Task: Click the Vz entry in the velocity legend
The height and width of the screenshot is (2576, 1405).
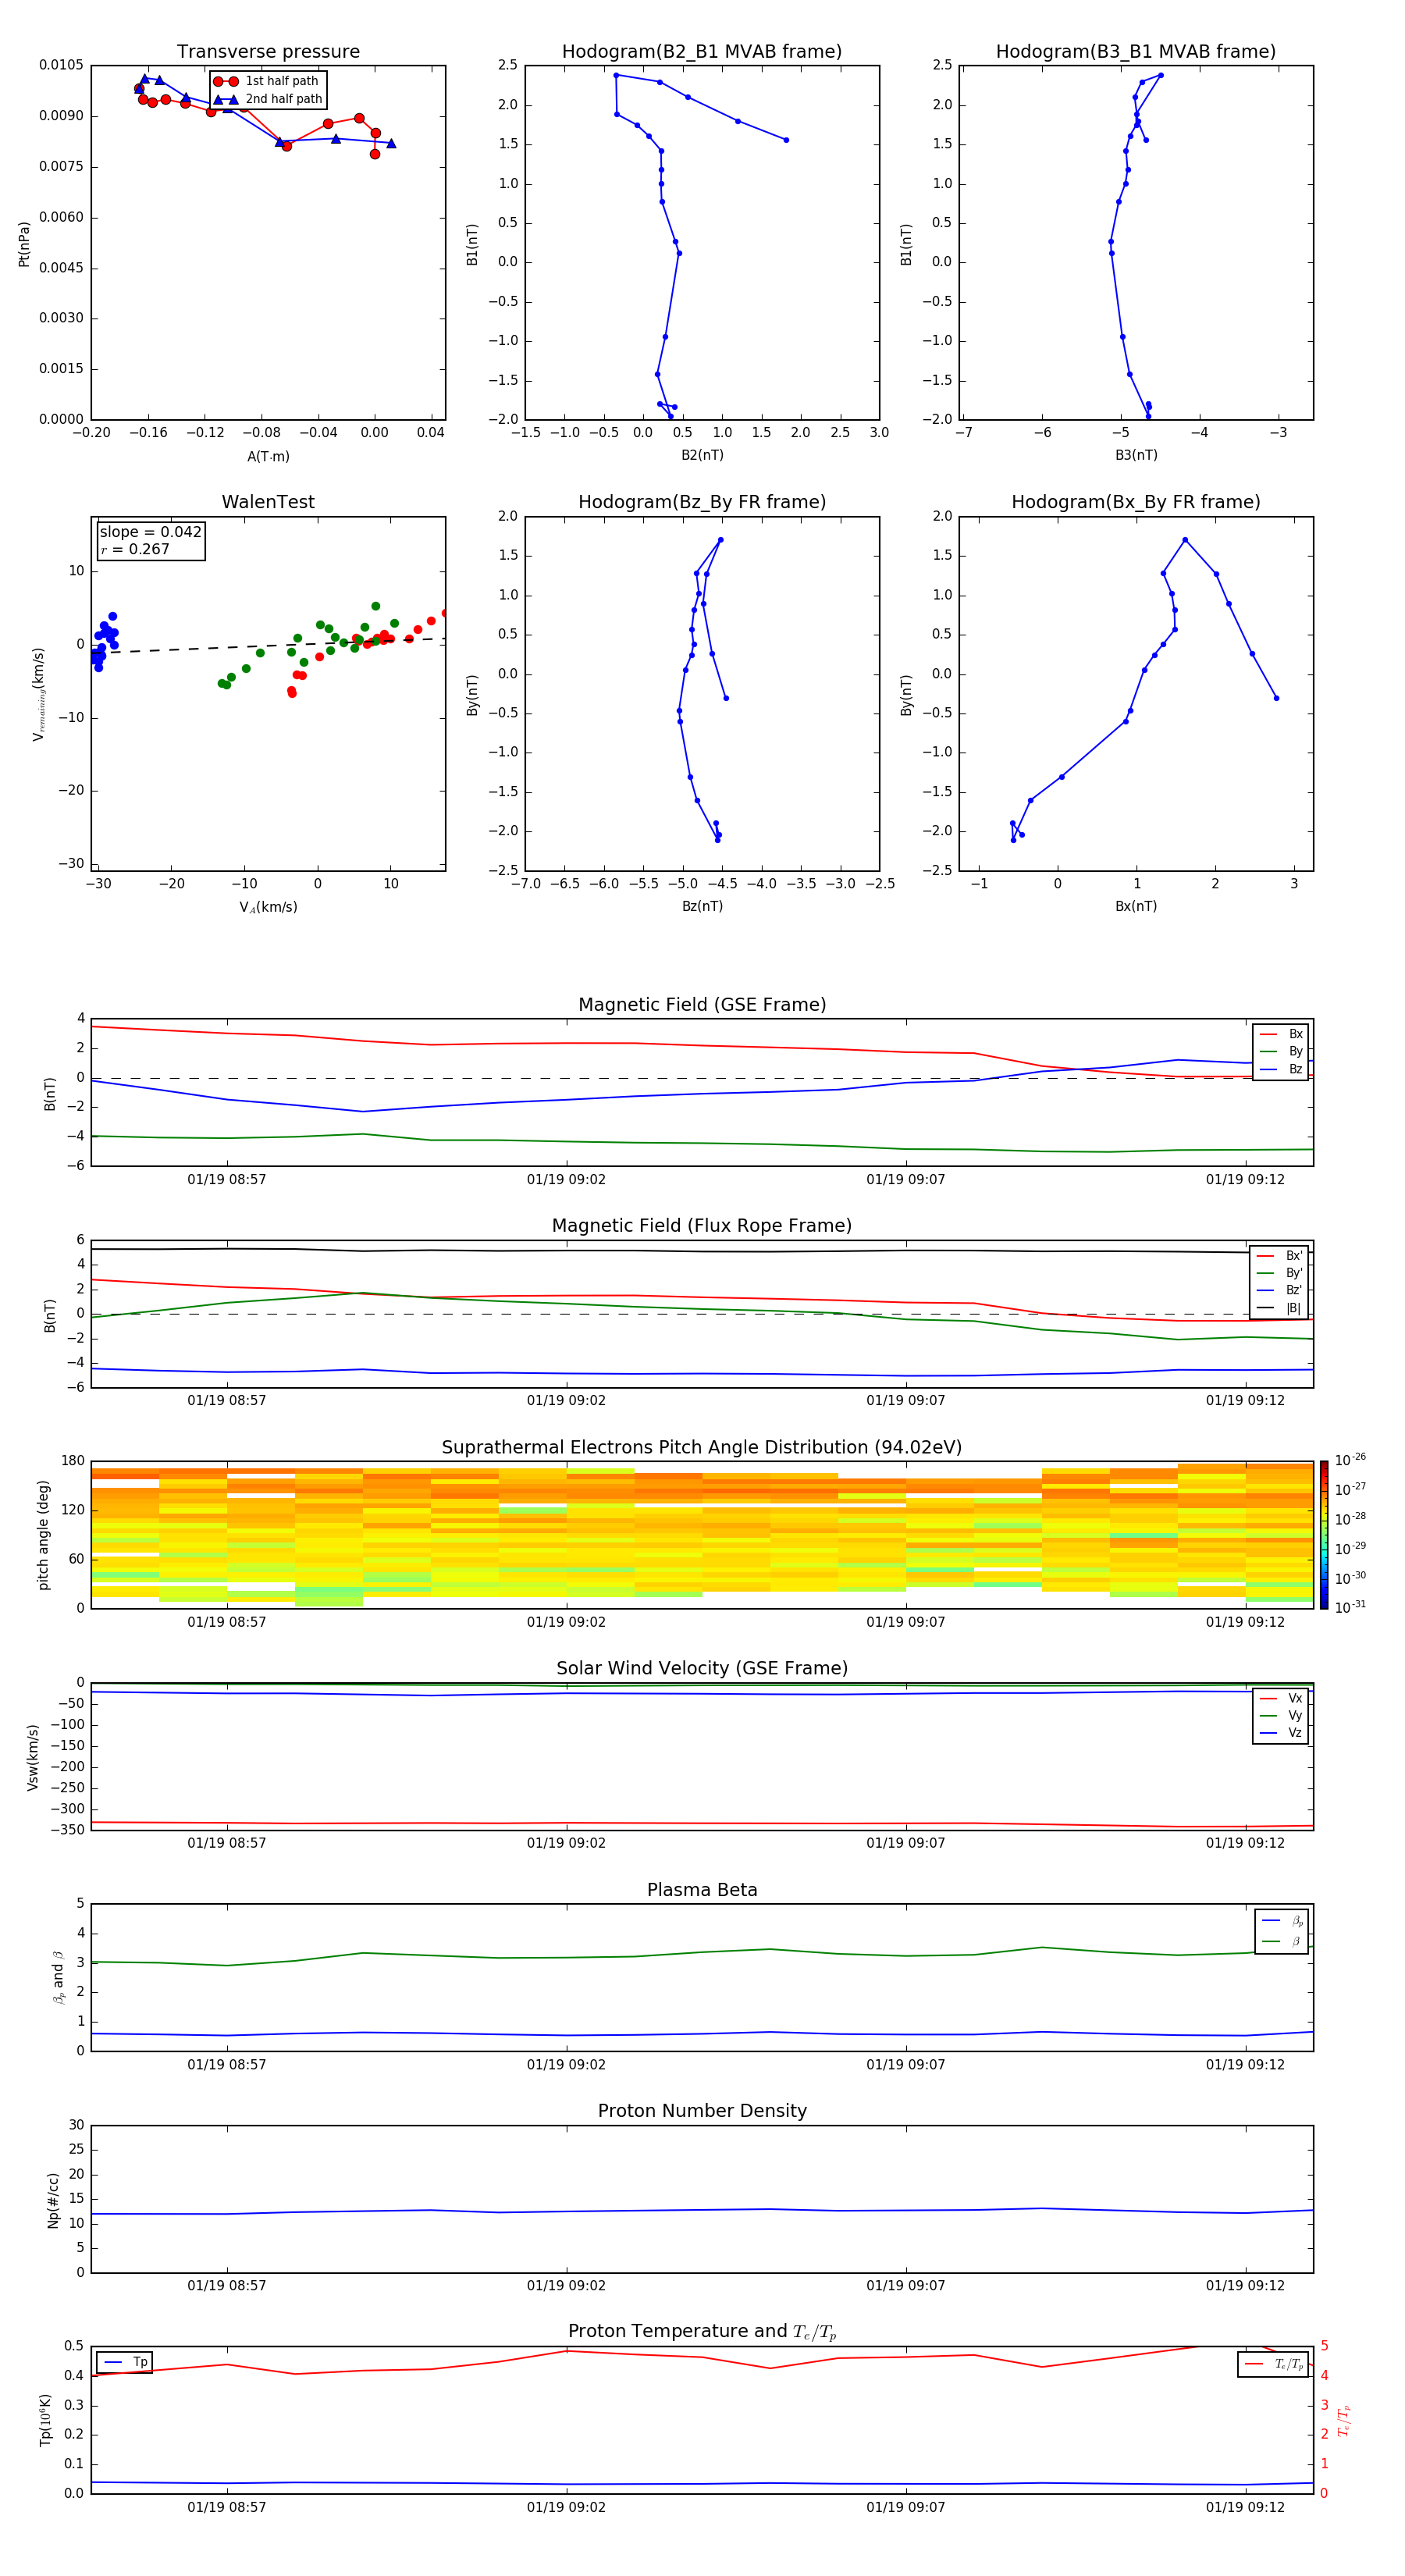Action: click(x=1281, y=1733)
